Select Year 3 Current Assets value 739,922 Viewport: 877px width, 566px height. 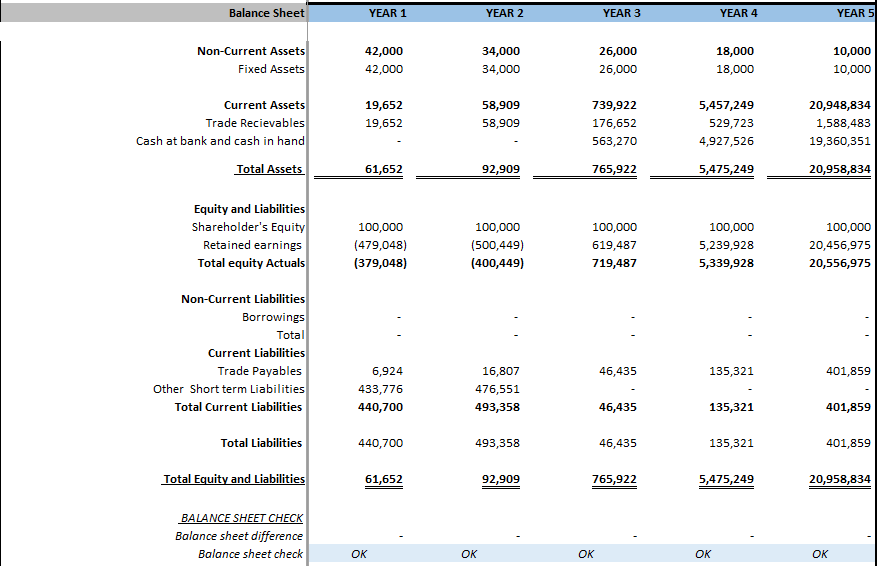click(614, 105)
